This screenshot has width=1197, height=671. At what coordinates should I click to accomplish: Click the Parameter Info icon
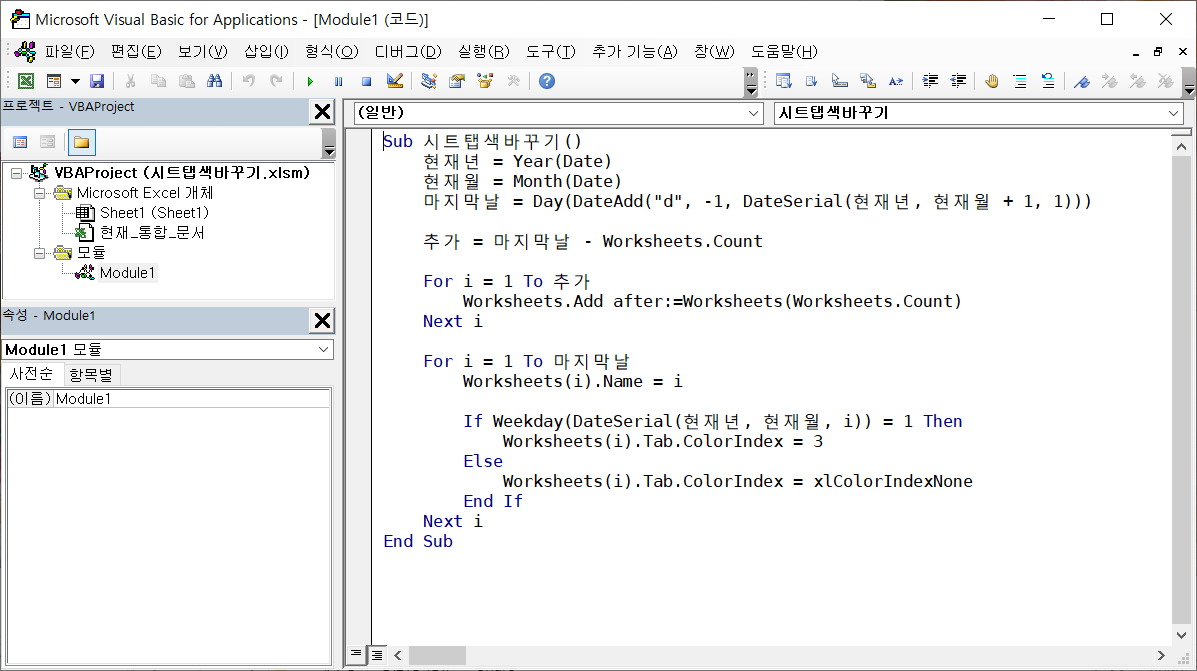coord(868,81)
